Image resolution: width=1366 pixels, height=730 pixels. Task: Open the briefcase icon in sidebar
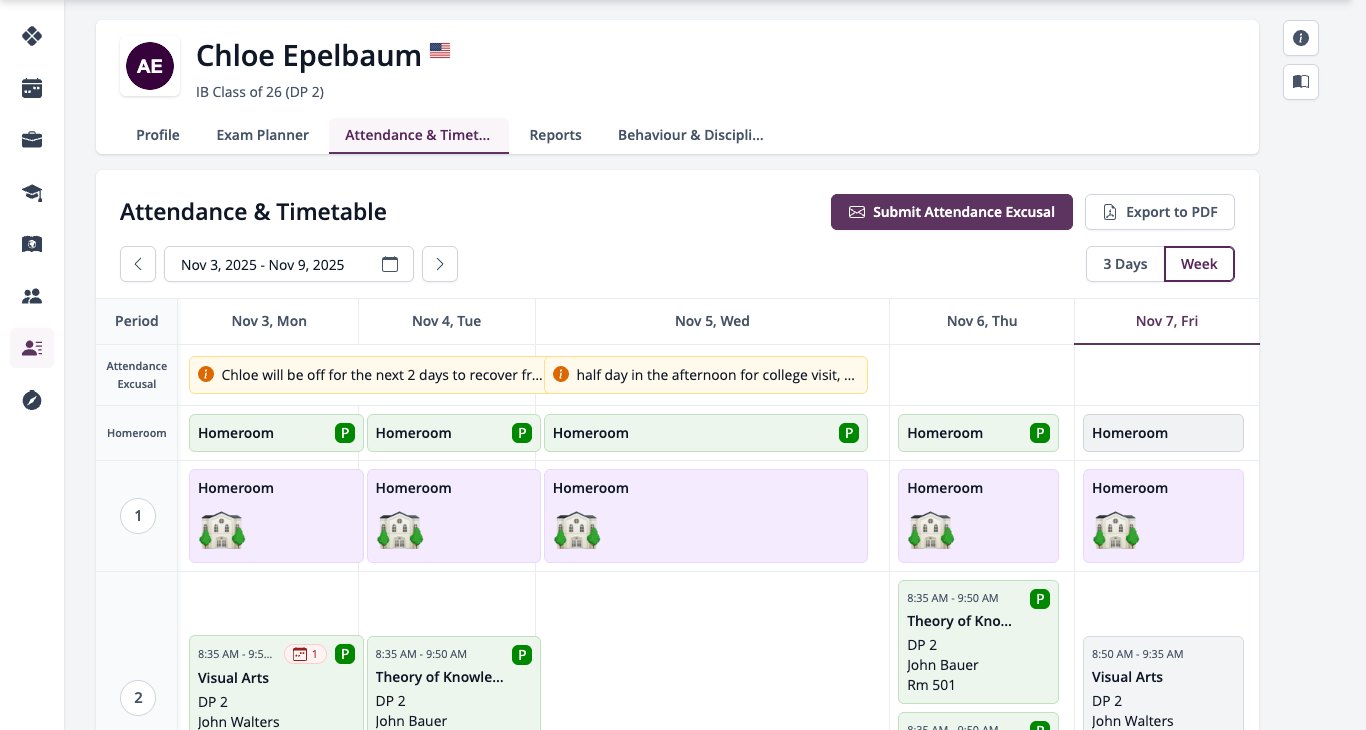(32, 140)
